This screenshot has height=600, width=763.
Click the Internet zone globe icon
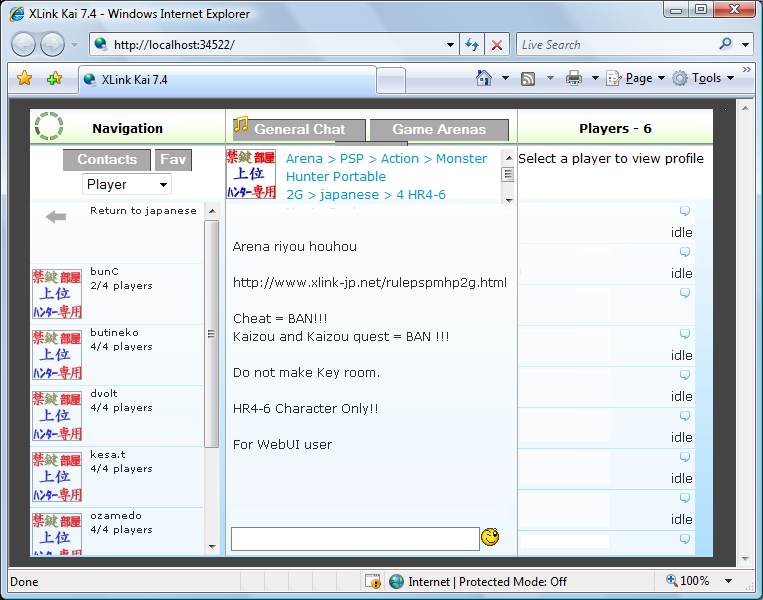point(397,581)
